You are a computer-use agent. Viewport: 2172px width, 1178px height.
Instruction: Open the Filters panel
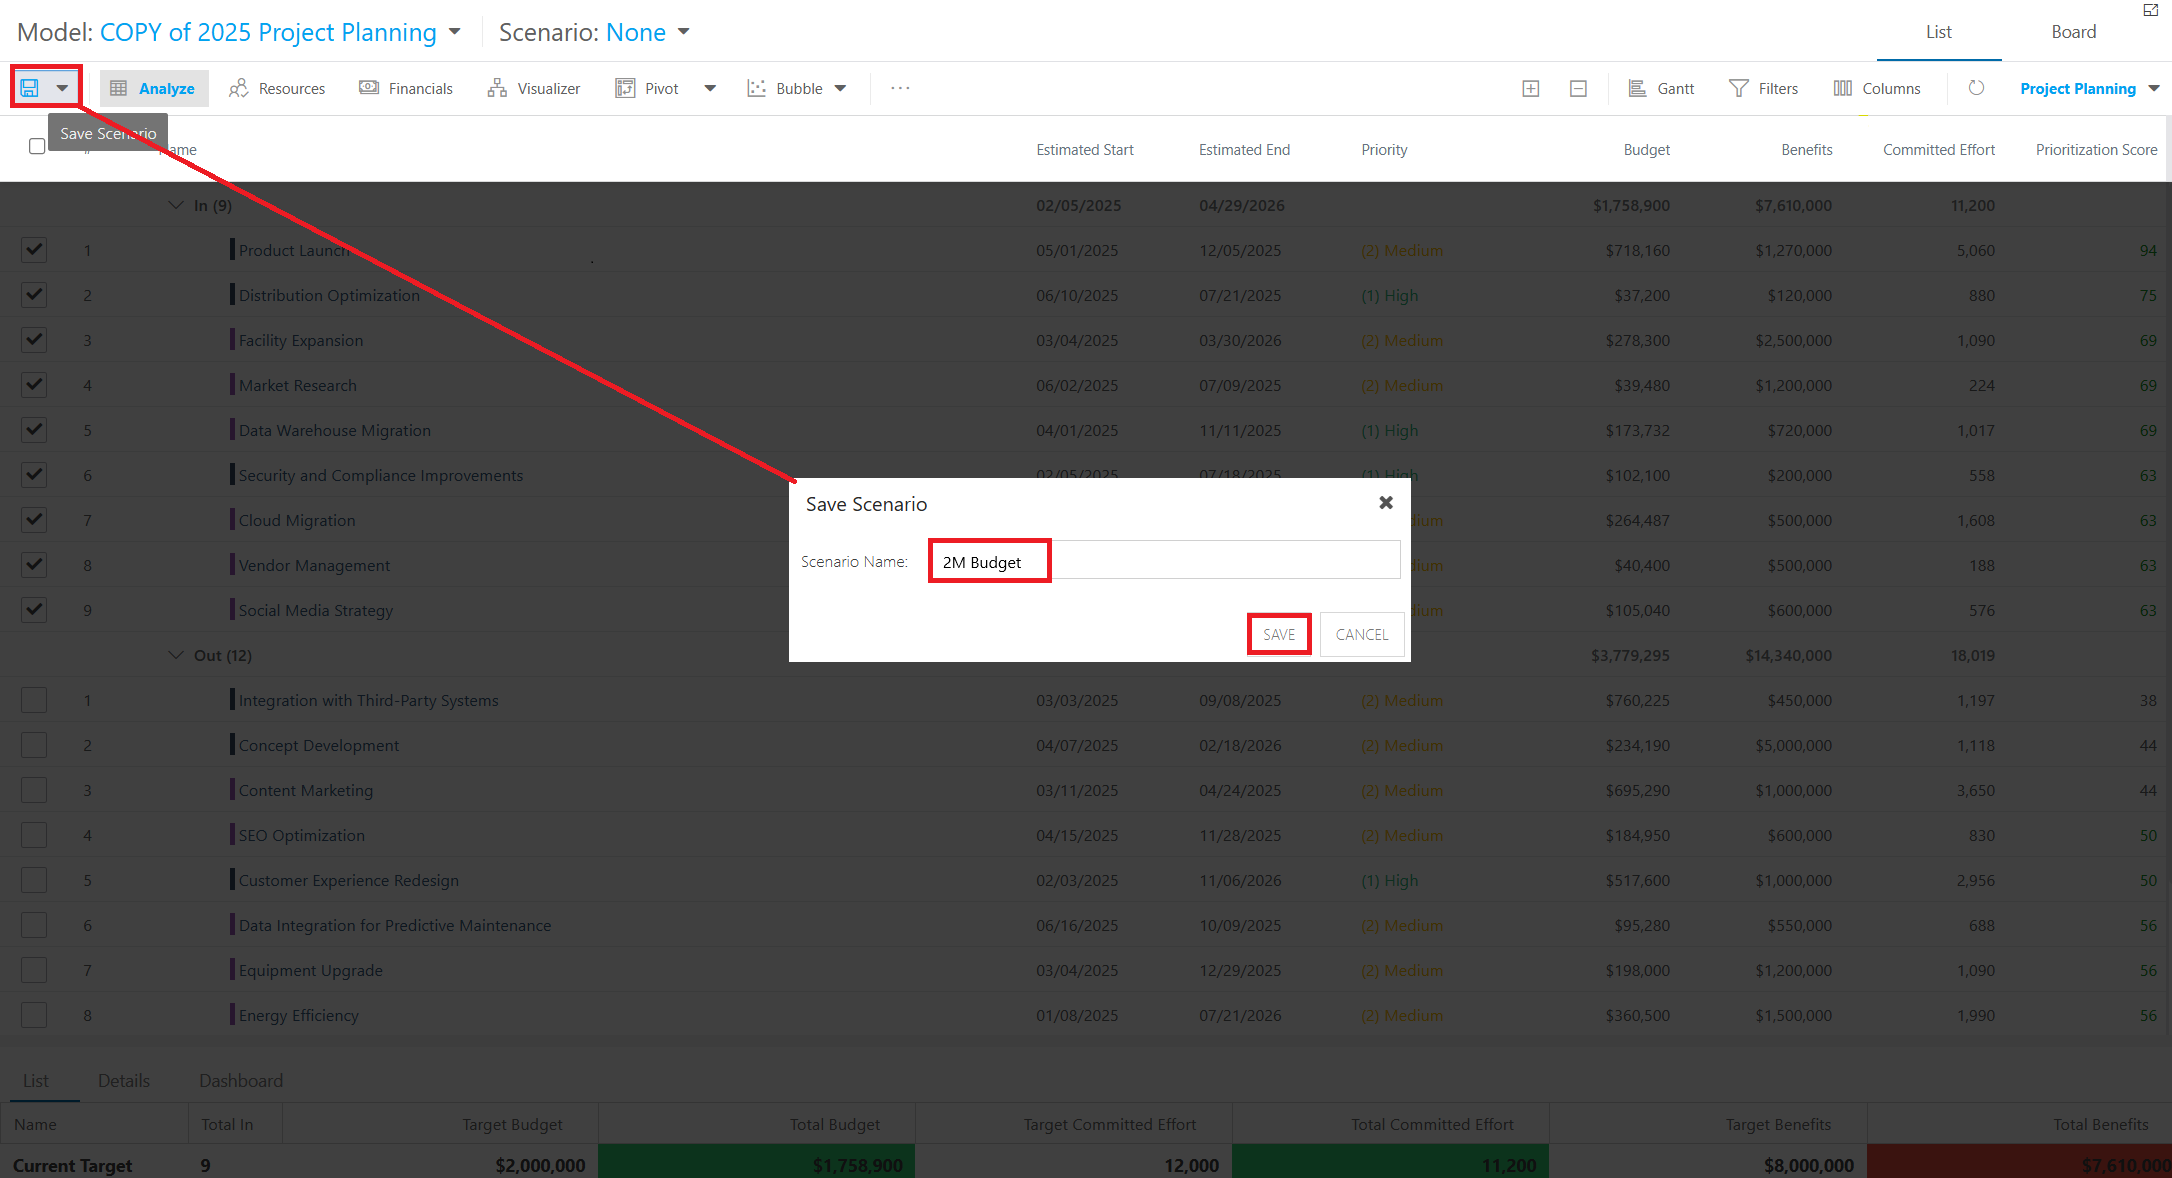tap(1763, 88)
